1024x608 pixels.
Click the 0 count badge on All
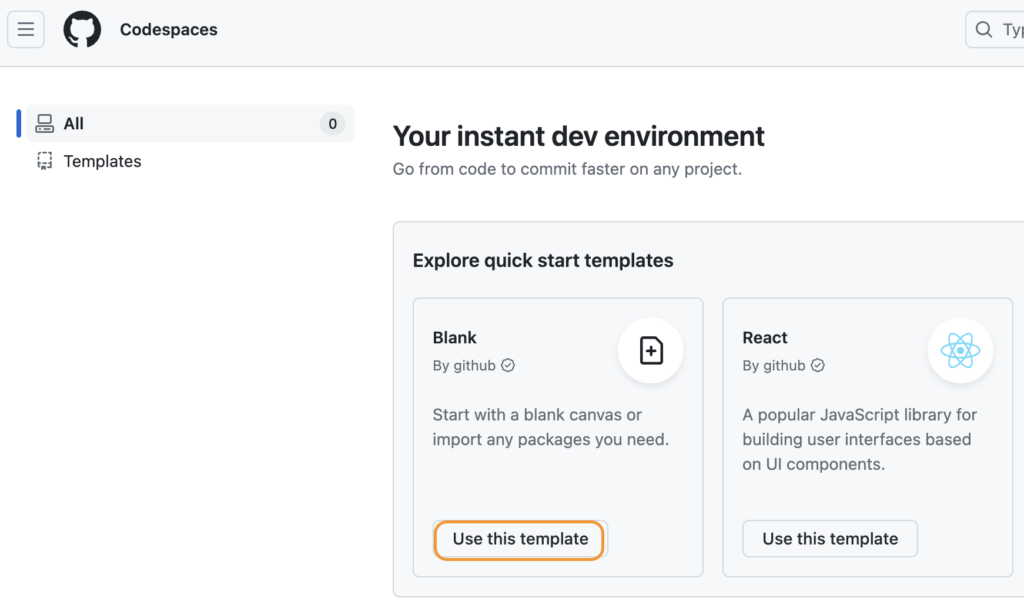click(x=332, y=123)
